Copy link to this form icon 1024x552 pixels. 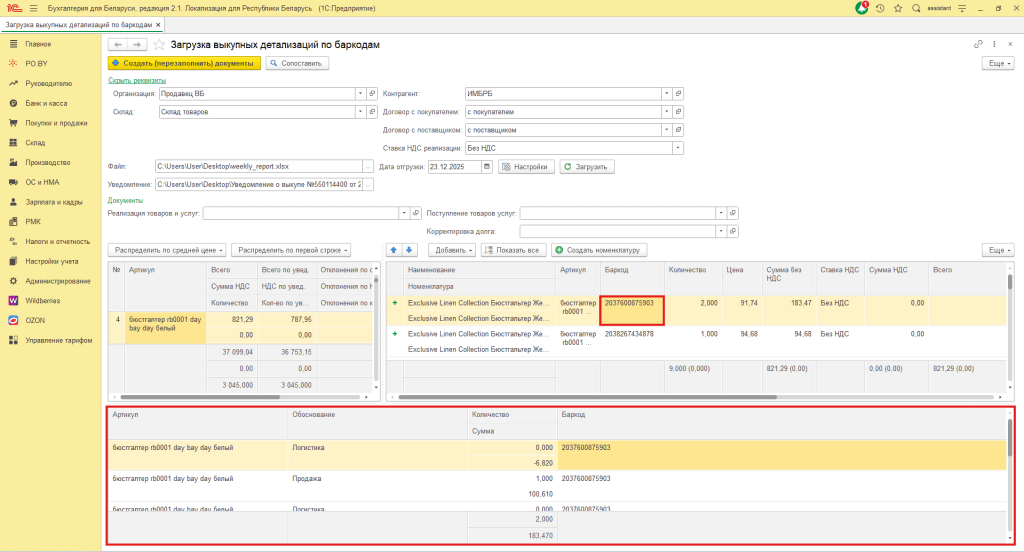[978, 45]
